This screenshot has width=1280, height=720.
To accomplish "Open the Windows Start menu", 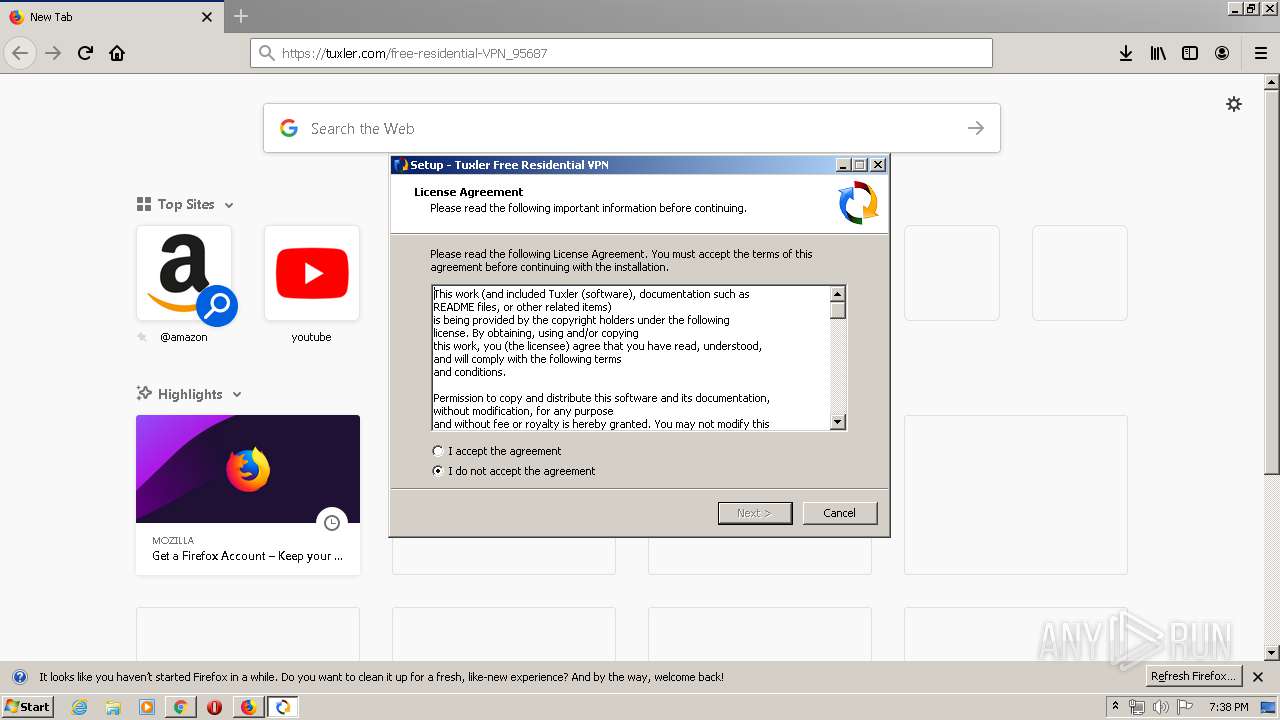I will (x=28, y=707).
